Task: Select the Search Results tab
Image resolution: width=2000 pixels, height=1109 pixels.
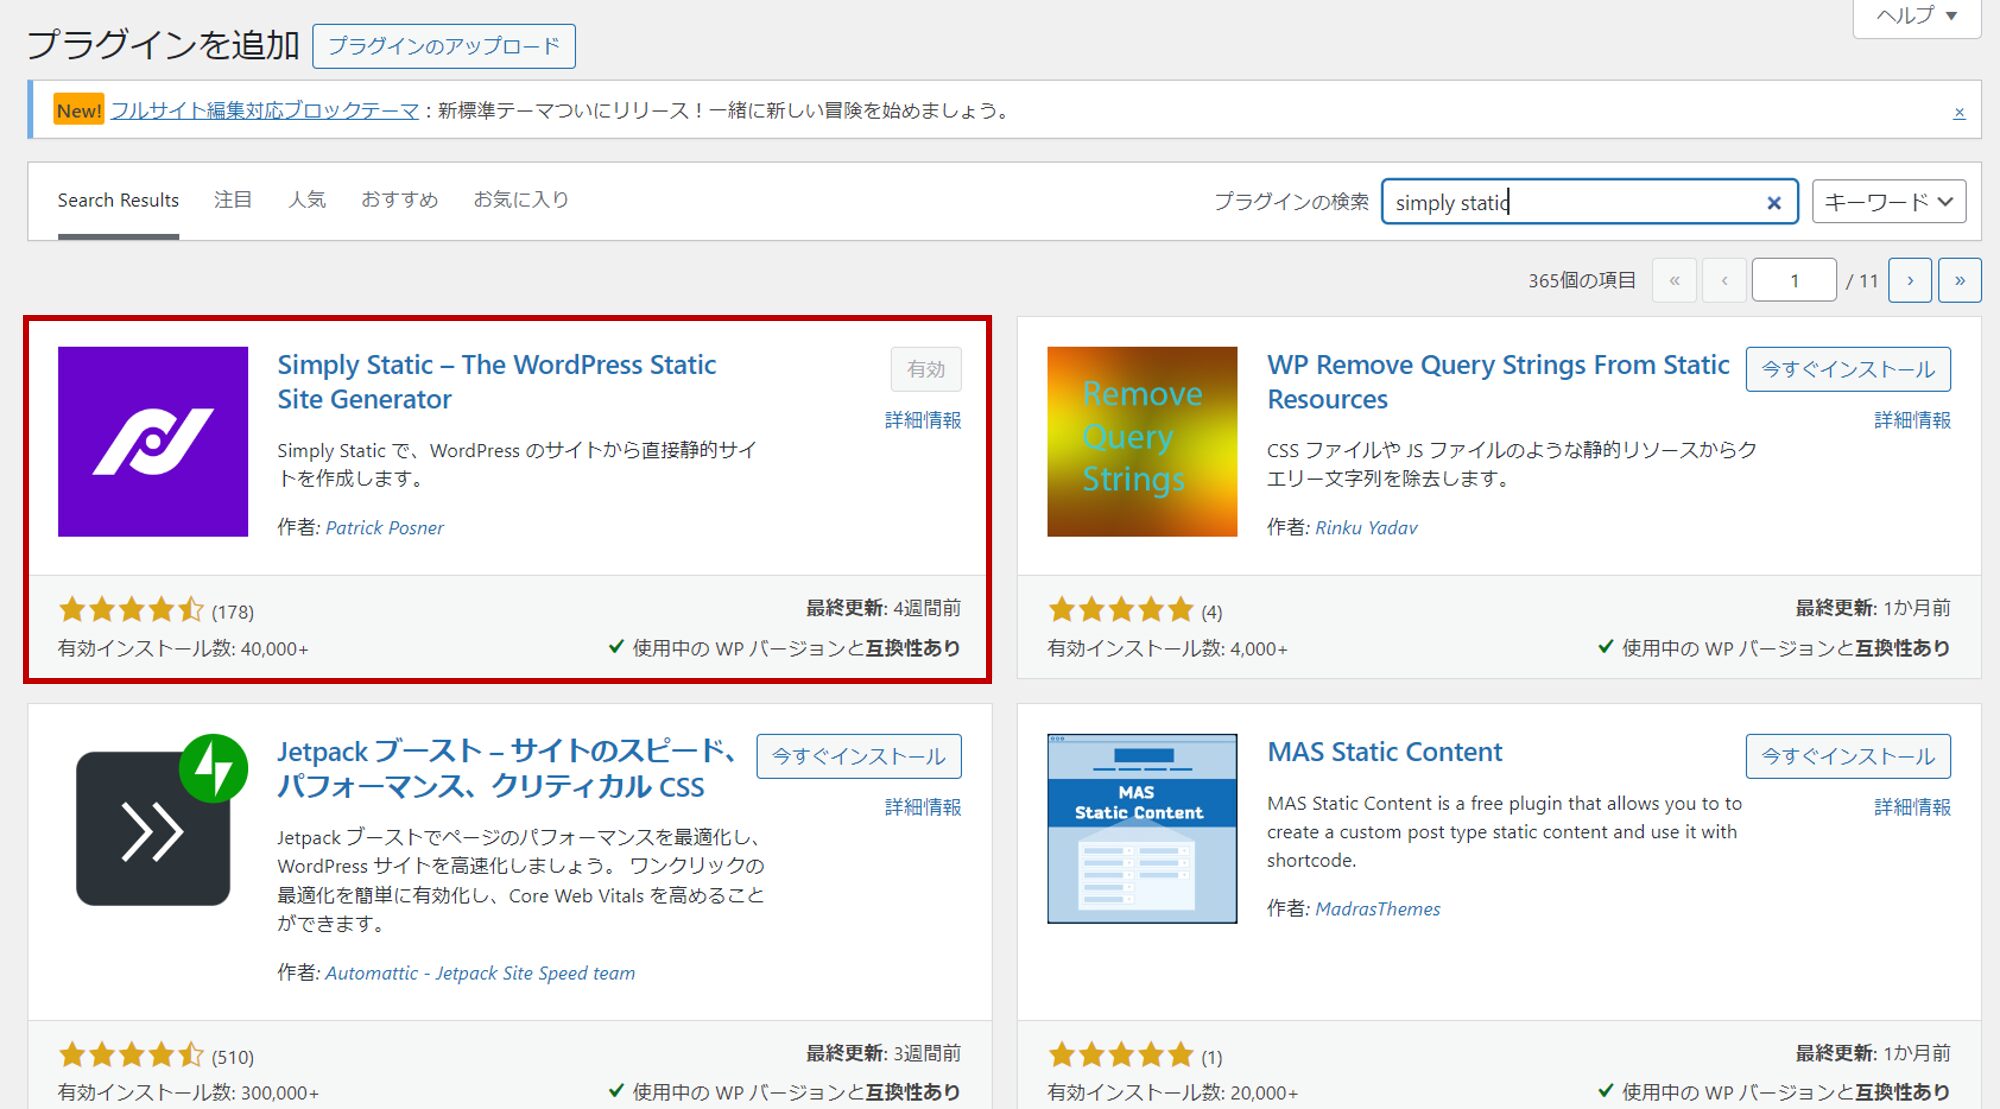Action: (118, 200)
